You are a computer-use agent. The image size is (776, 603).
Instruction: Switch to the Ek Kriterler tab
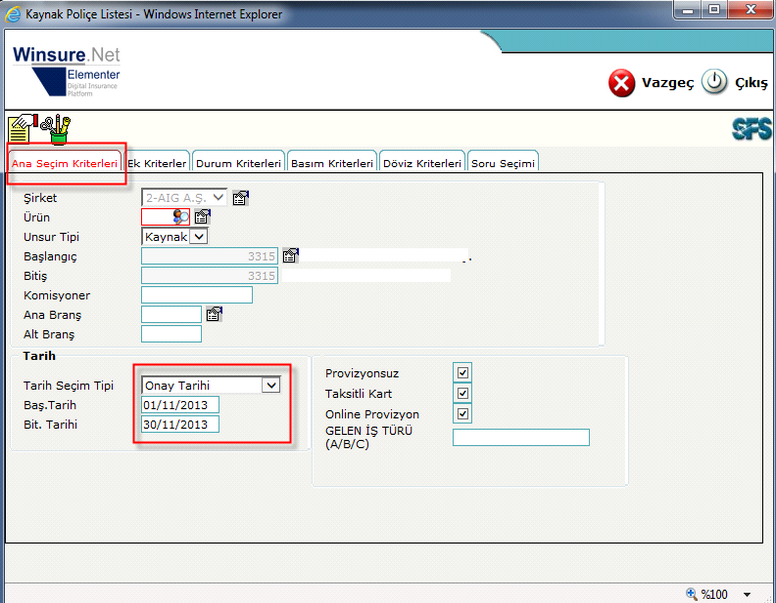click(x=158, y=163)
